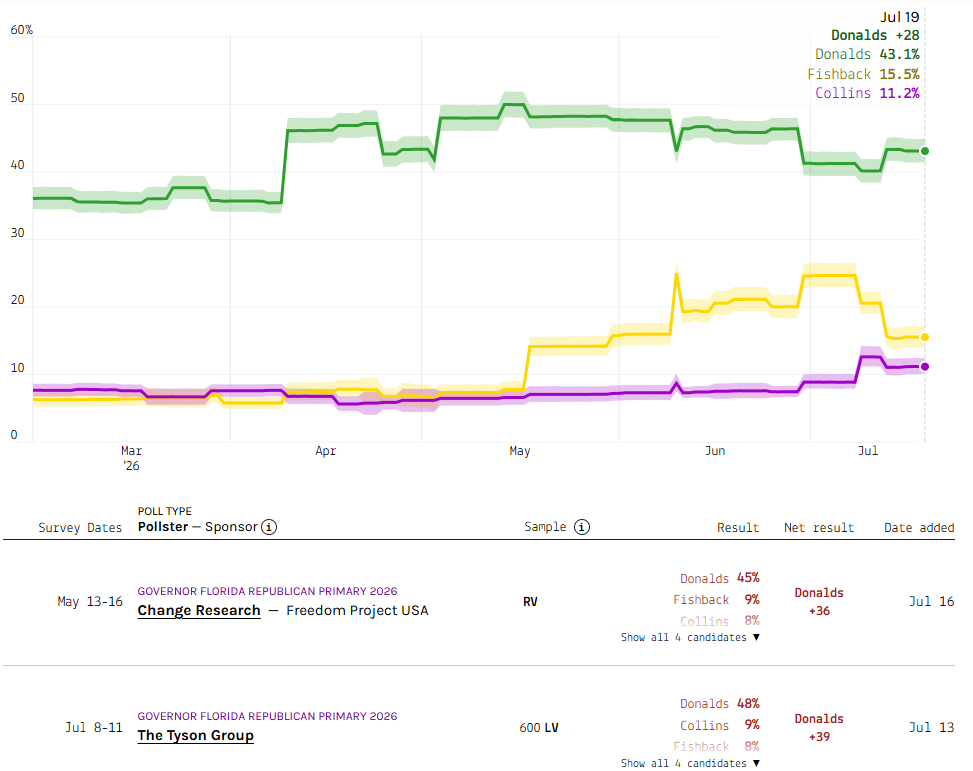Expand all 4 candidates for Tyson Group poll
Viewport: 973px width, 771px height.
point(690,764)
